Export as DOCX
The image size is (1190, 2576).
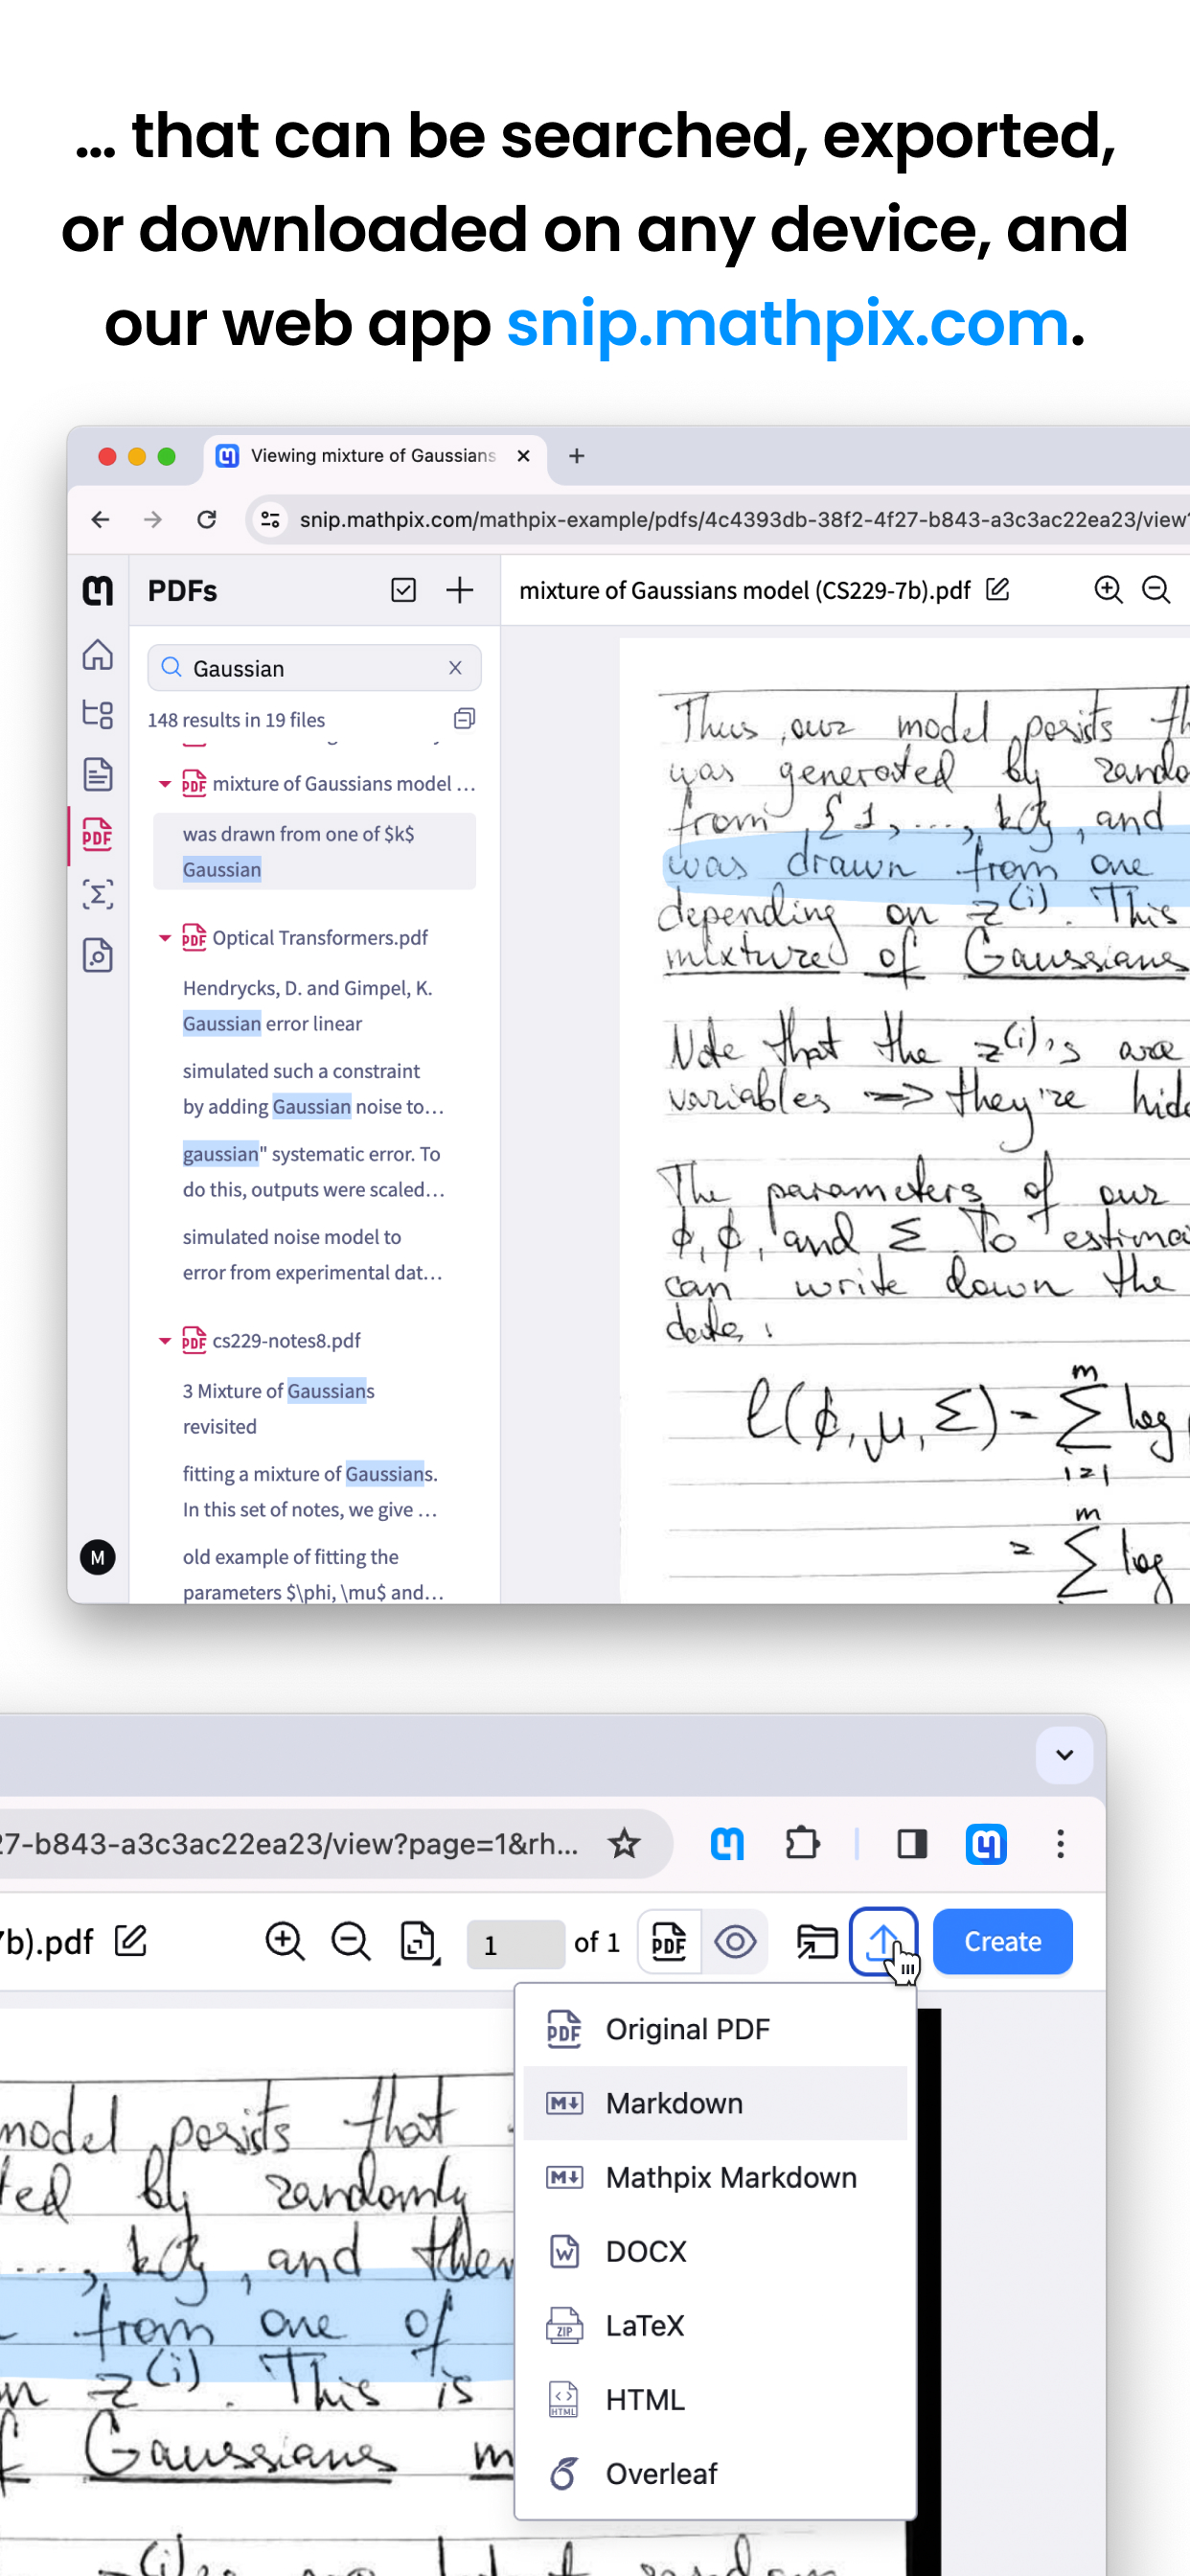(715, 2251)
